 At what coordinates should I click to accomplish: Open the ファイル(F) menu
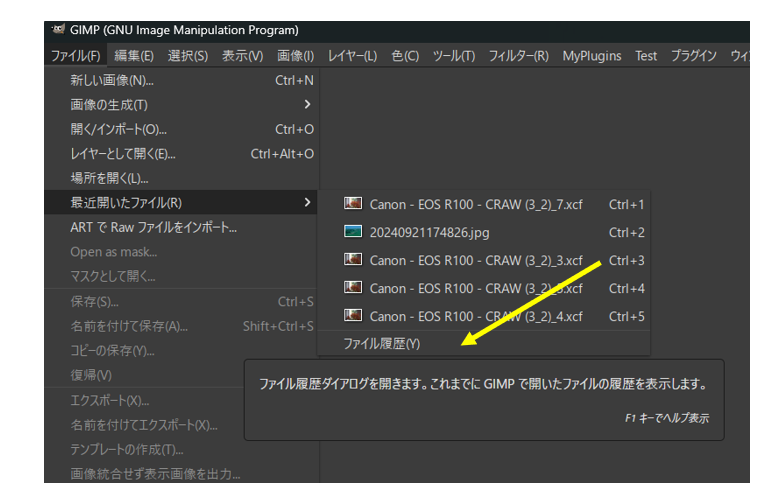(76, 56)
